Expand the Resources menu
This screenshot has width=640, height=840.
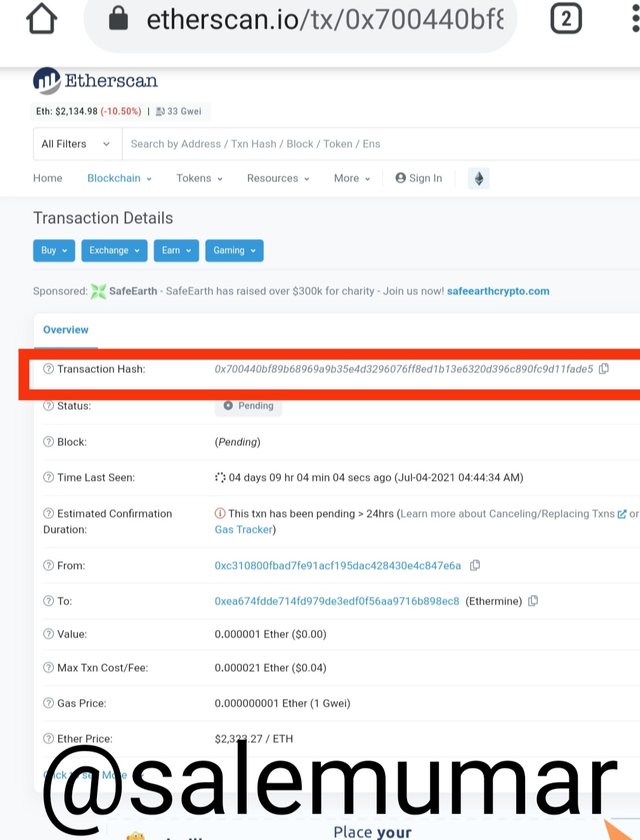(278, 178)
